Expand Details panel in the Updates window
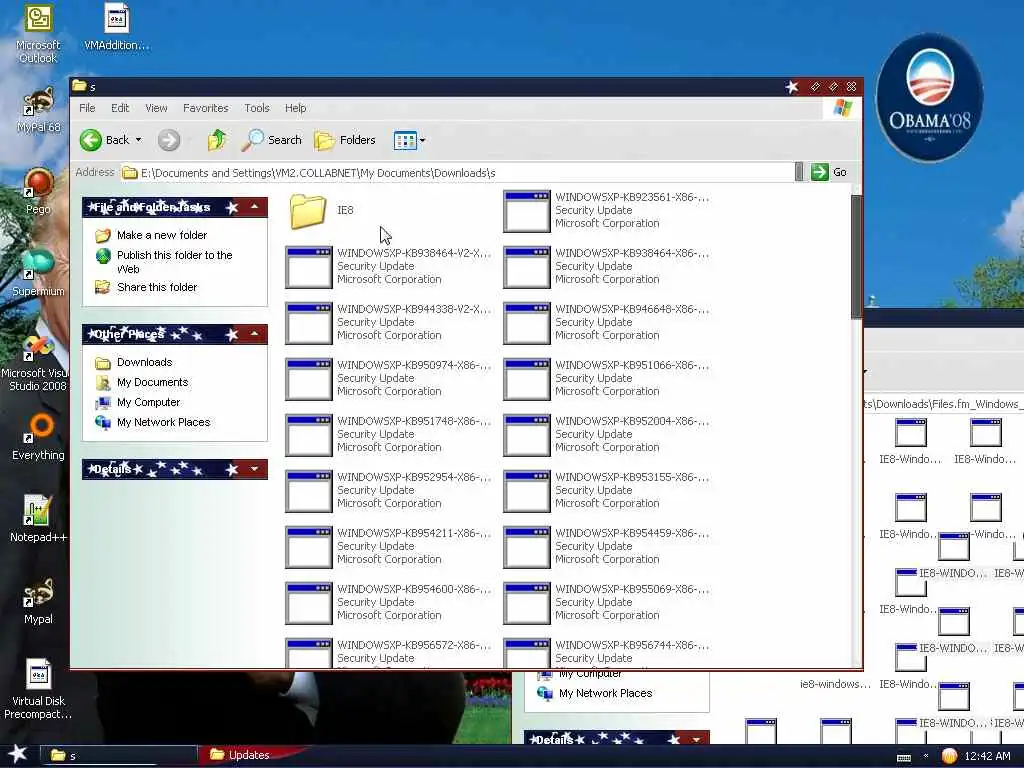The image size is (1024, 768). click(696, 739)
